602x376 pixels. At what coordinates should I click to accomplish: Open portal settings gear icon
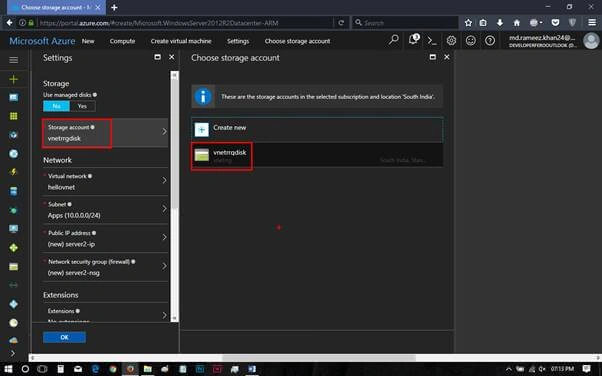[451, 40]
